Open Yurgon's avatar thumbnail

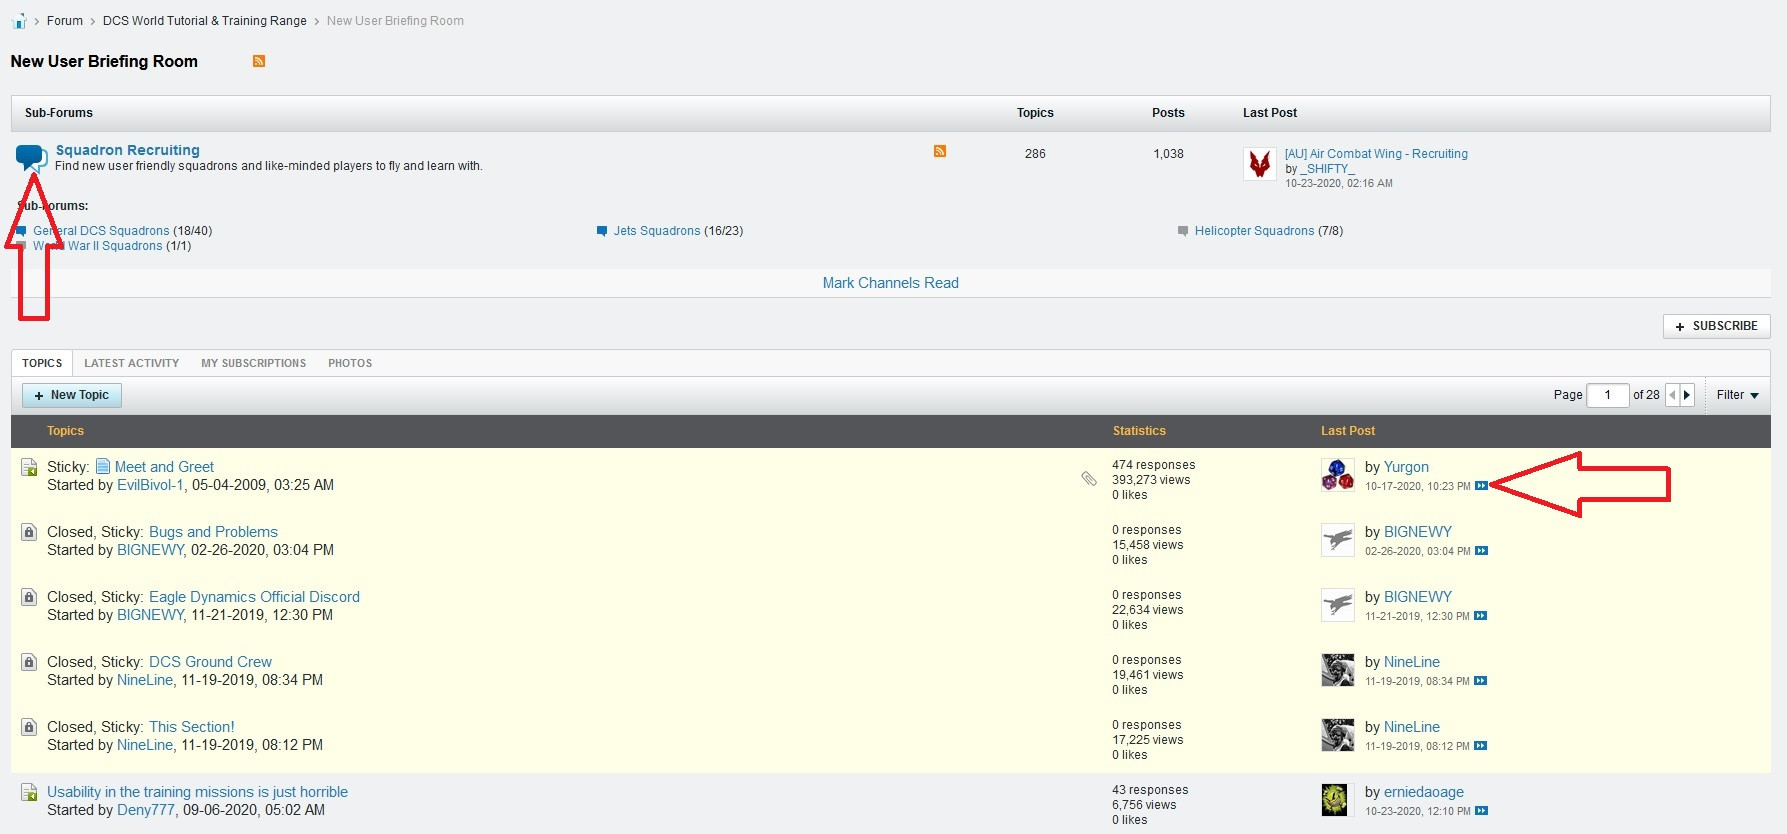pos(1337,475)
